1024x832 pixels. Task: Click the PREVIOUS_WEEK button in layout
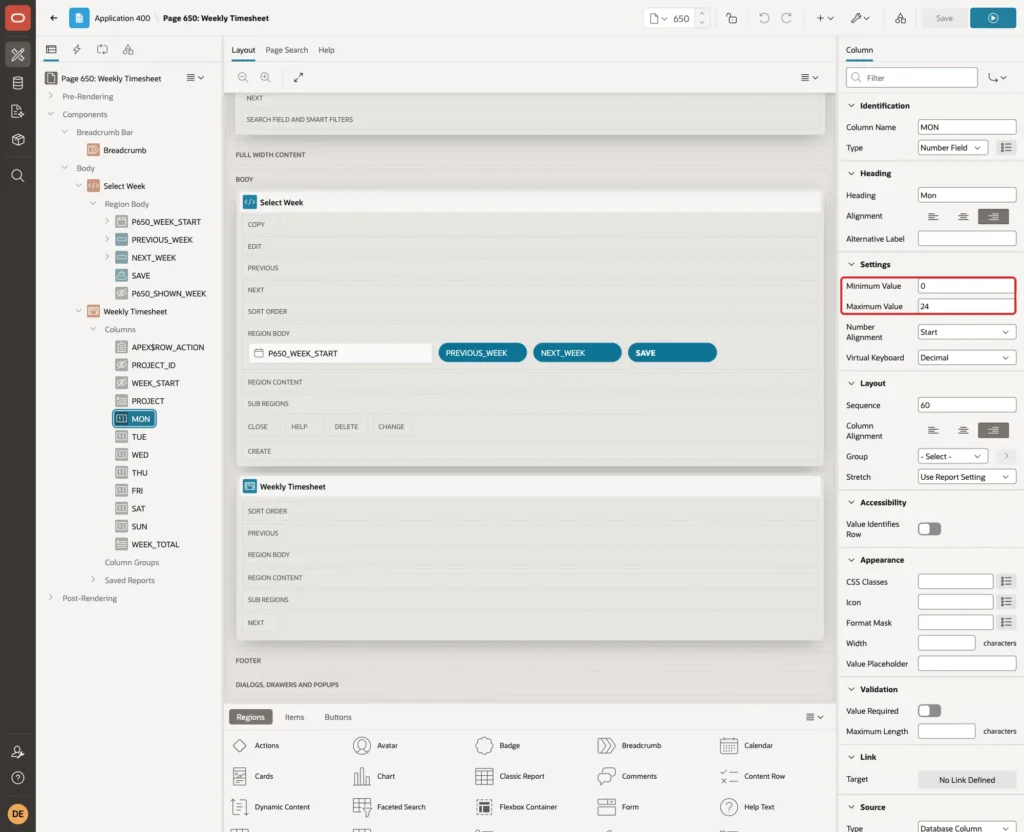pos(482,353)
